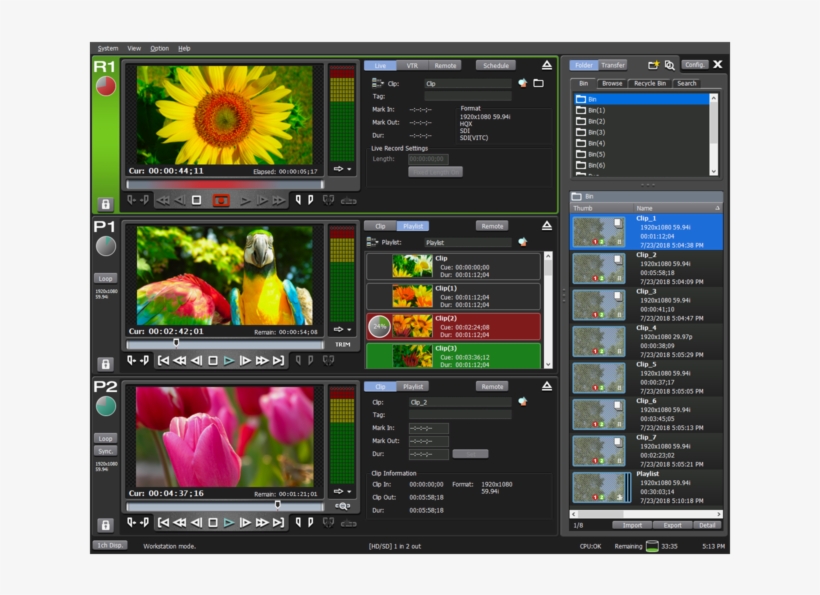Click the Play button in the P2 transport
Screen dimensions: 820x595
coord(229,522)
